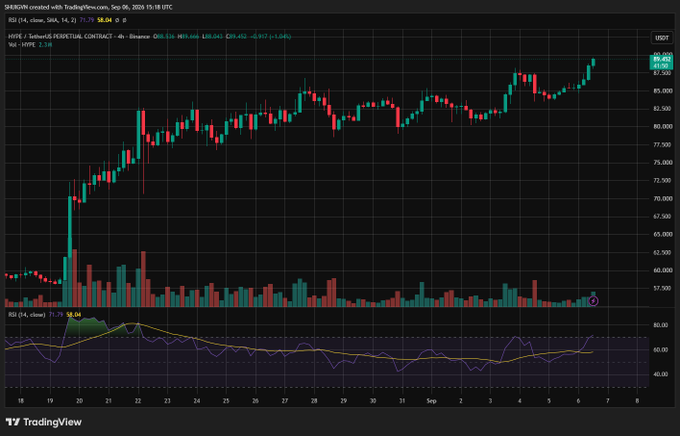Select the HYPE / TetherUS PERPETUAL CONTRACT title

point(79,36)
